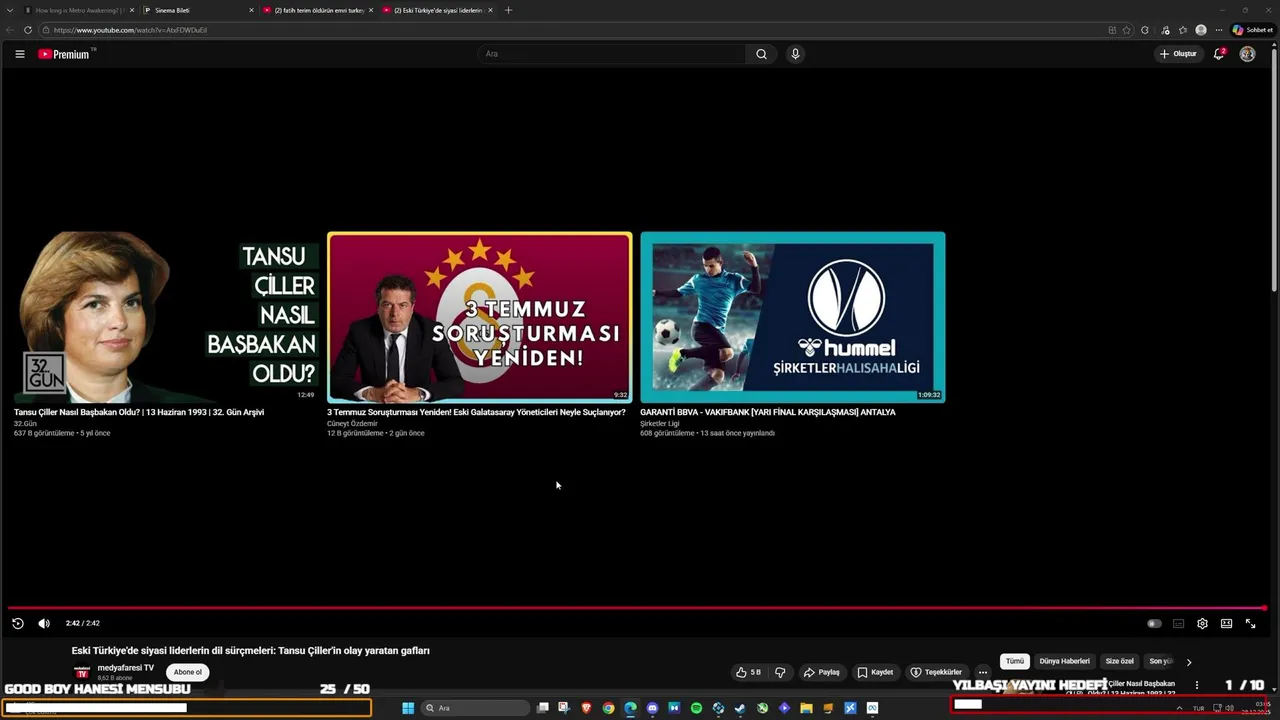
Task: Open Steam from the taskbar
Action: pos(740,708)
